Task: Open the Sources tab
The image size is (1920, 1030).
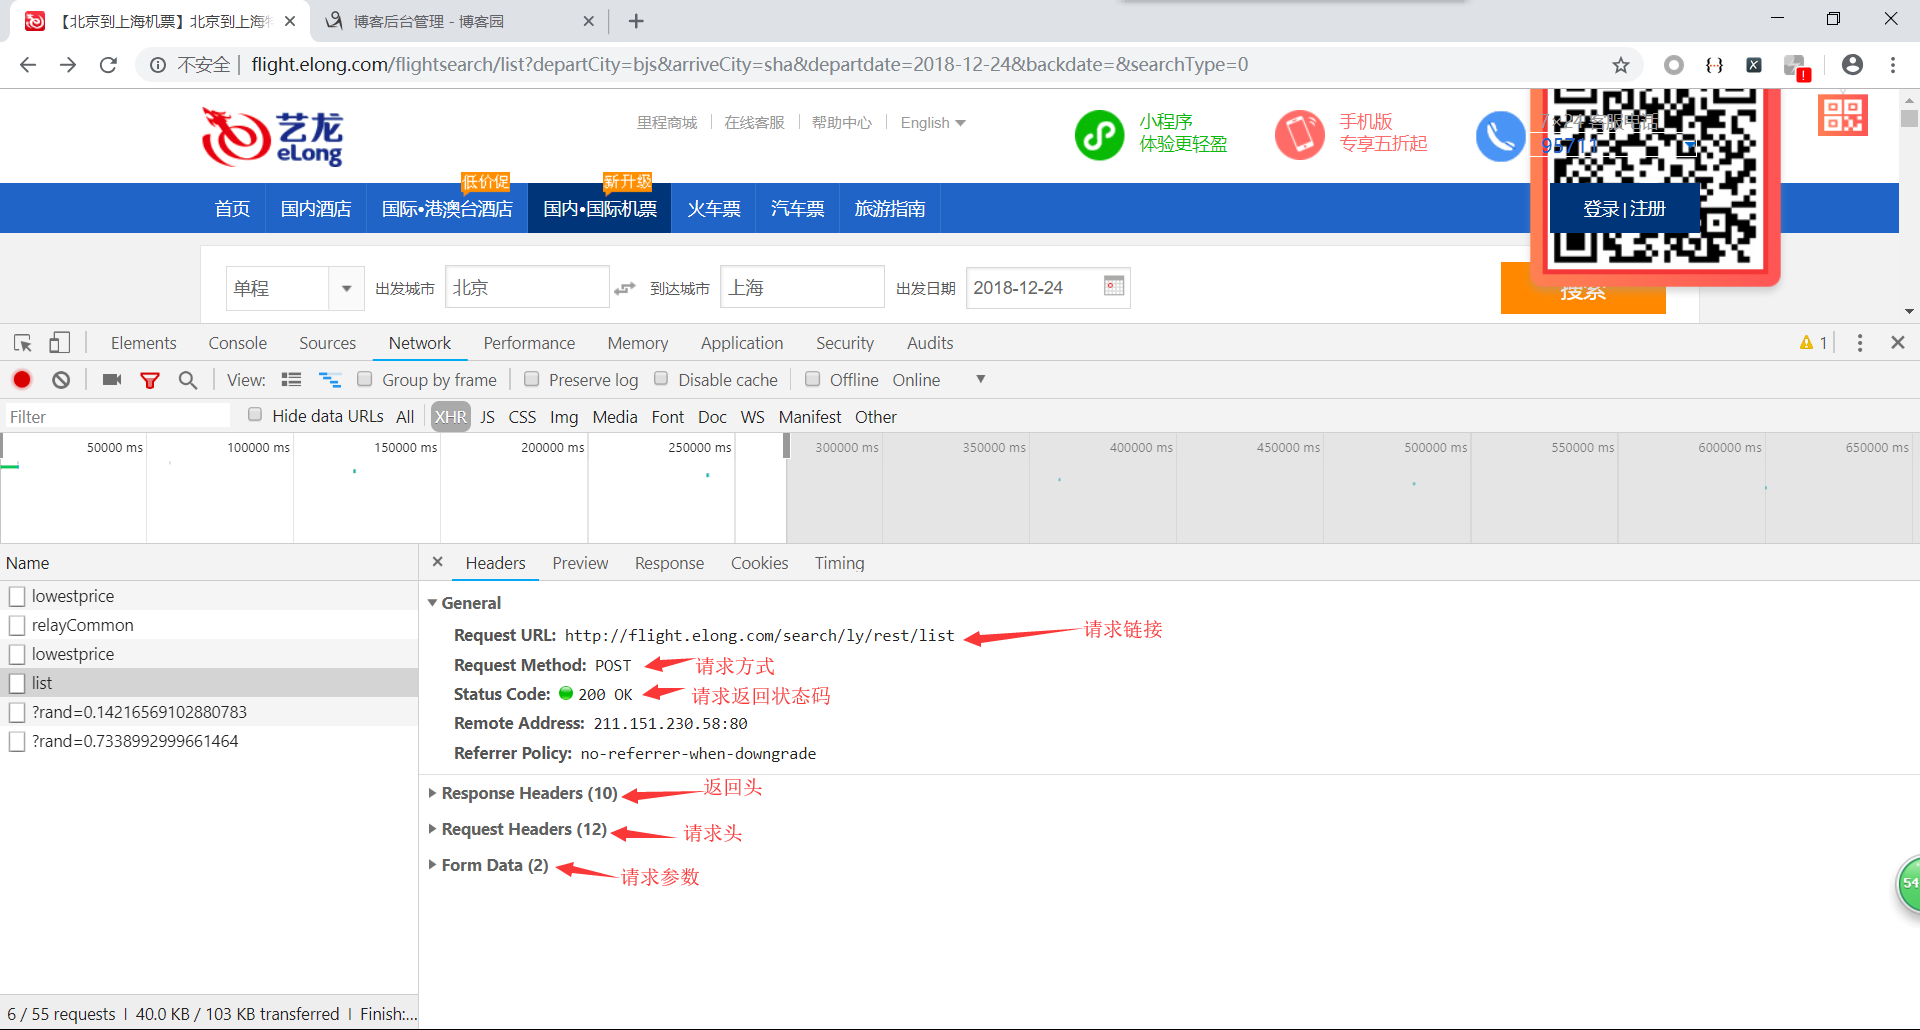Action: (x=327, y=343)
